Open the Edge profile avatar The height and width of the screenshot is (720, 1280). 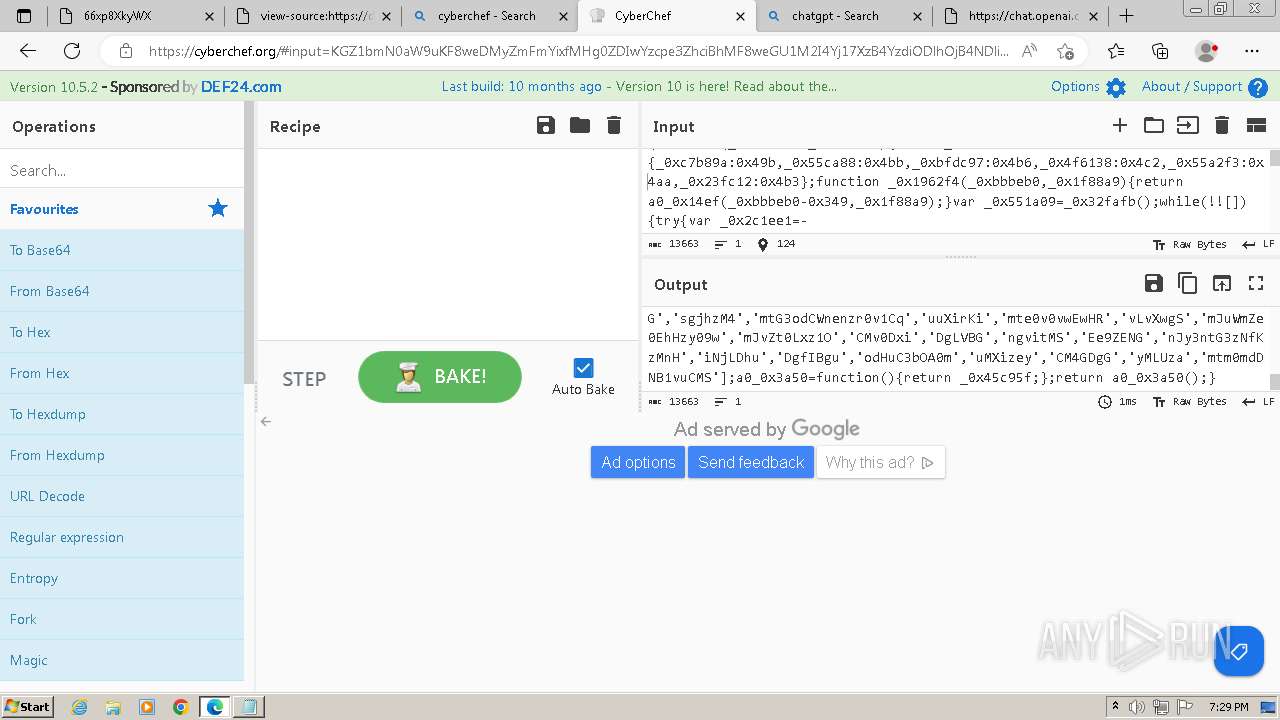coord(1207,51)
